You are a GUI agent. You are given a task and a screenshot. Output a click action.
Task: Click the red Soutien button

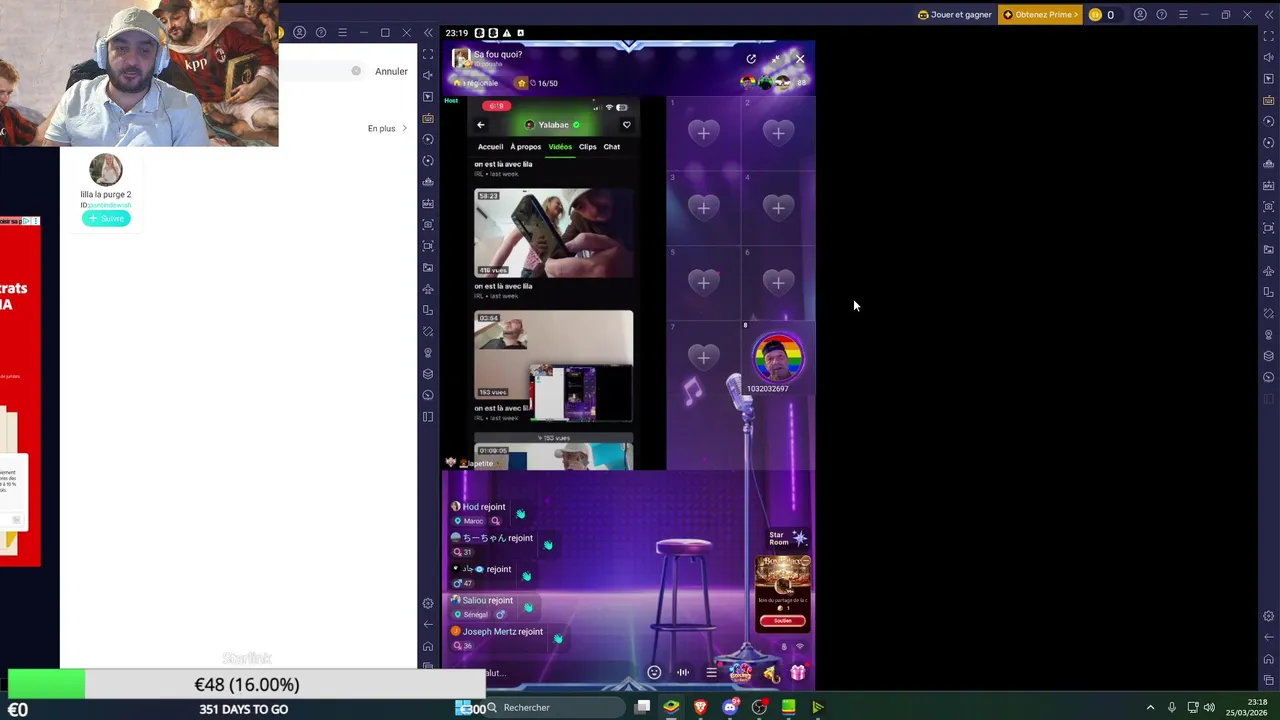coord(783,621)
